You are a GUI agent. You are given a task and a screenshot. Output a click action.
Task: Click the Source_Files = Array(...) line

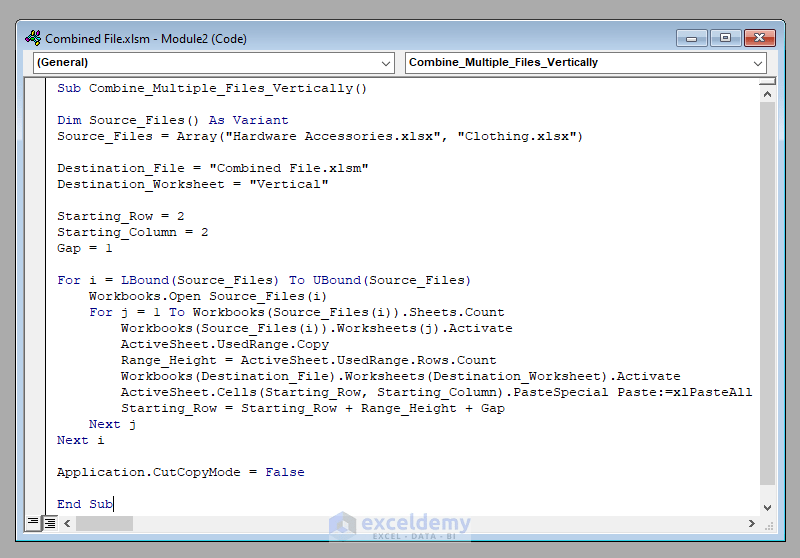click(319, 136)
